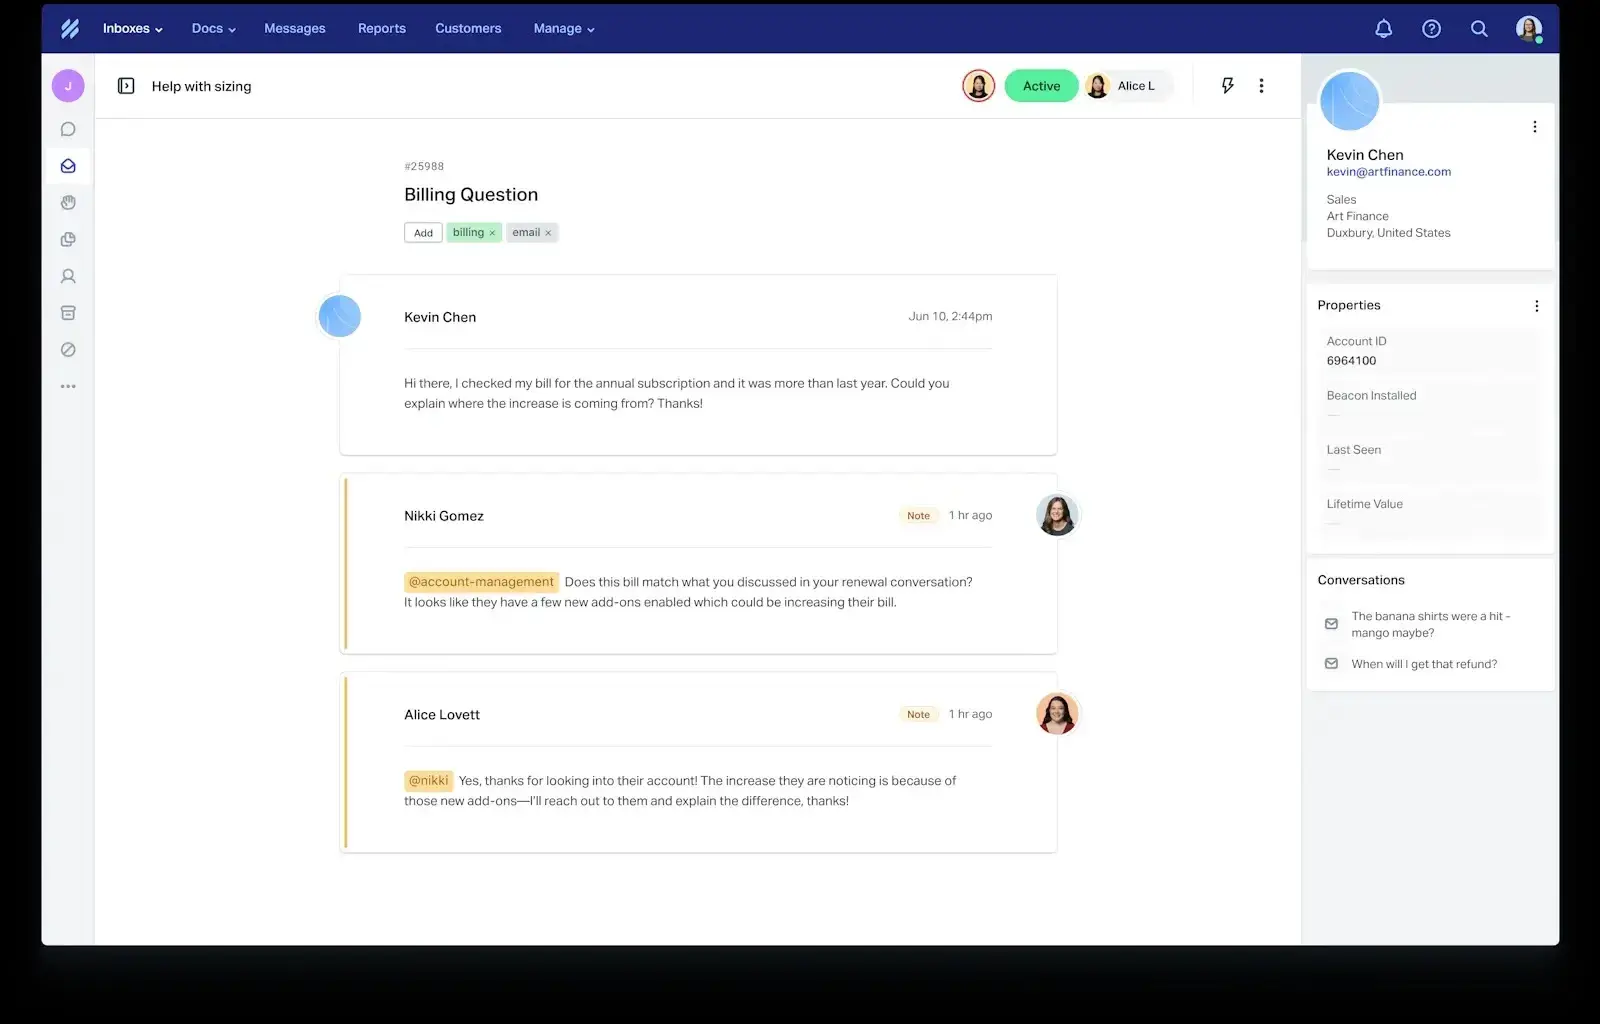Click Kevin Chen's large profile avatar in sidebar
Viewport: 1600px width, 1024px height.
coord(1350,101)
